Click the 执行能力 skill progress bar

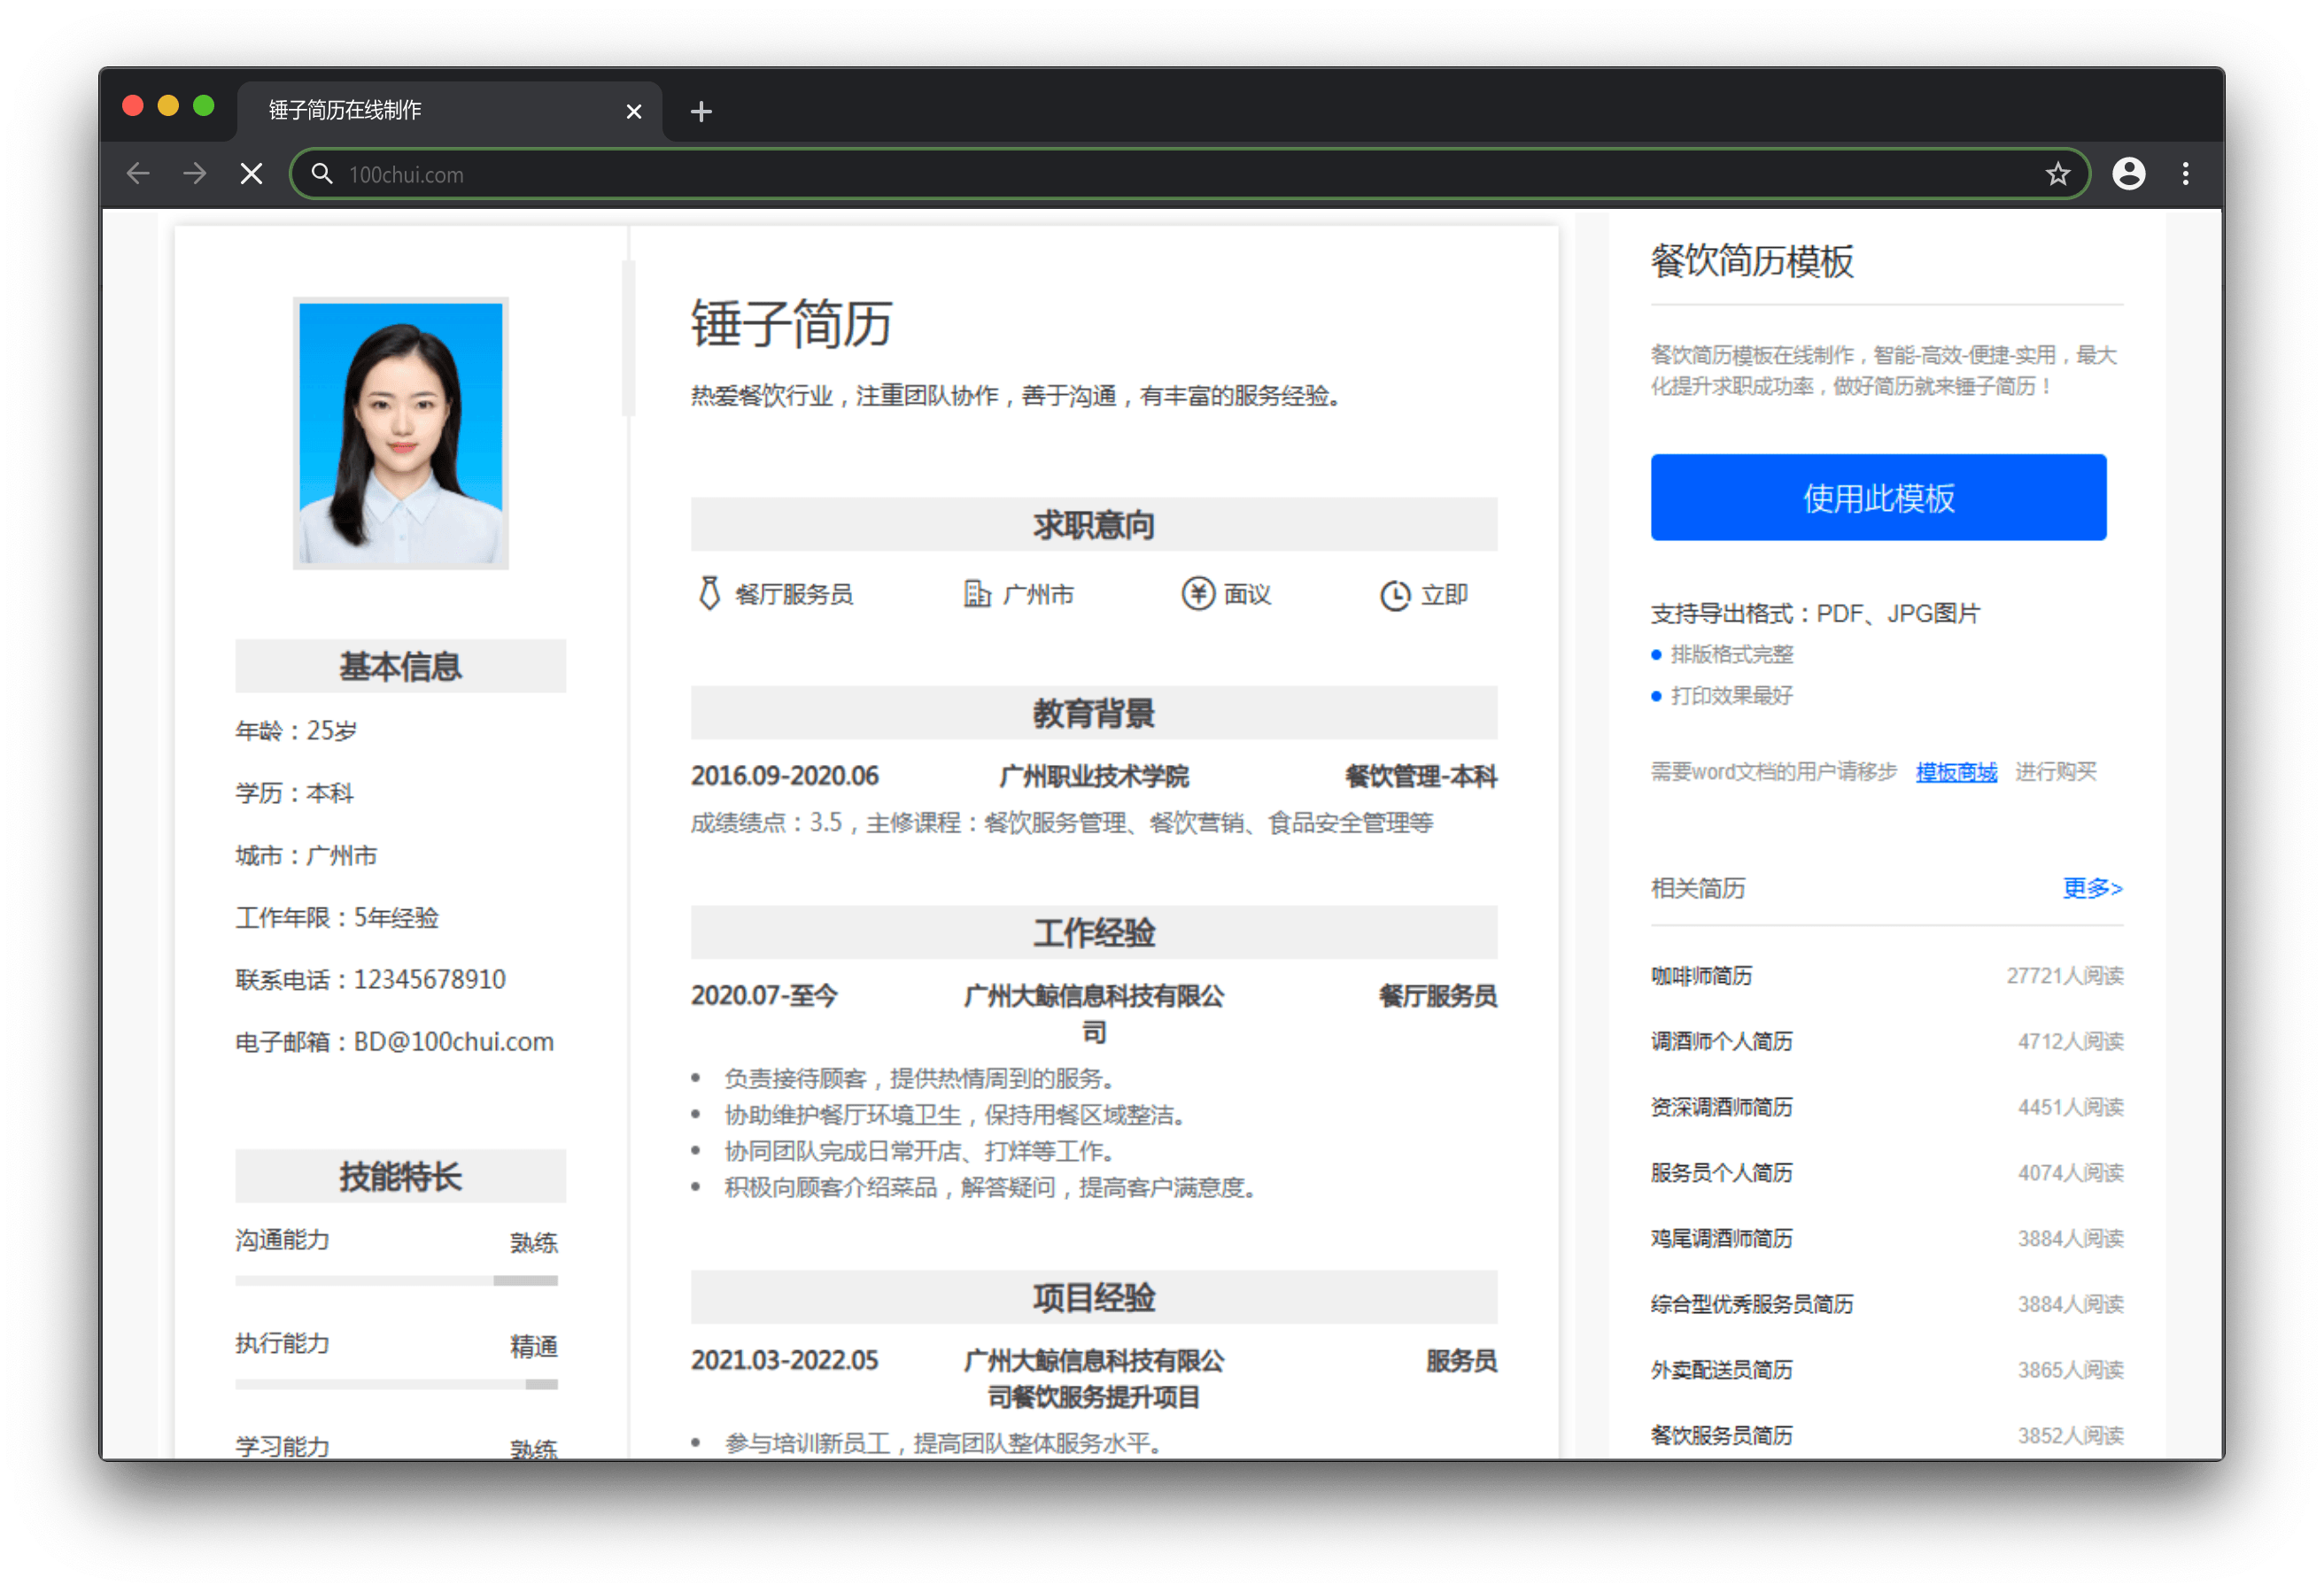tap(396, 1384)
